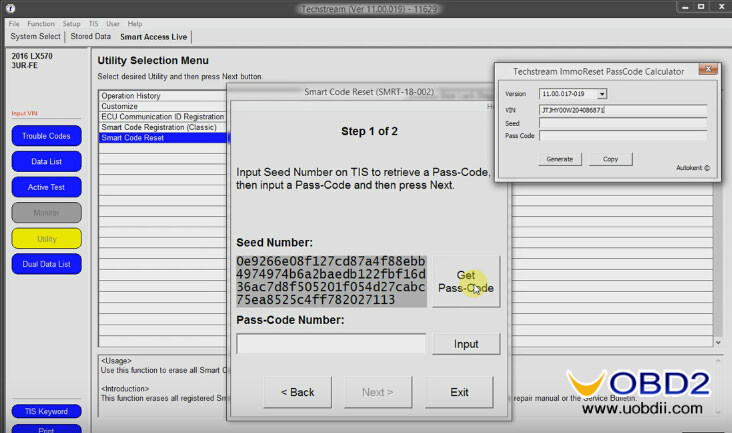Switch to System Select tab
The image size is (732, 433).
[35, 36]
